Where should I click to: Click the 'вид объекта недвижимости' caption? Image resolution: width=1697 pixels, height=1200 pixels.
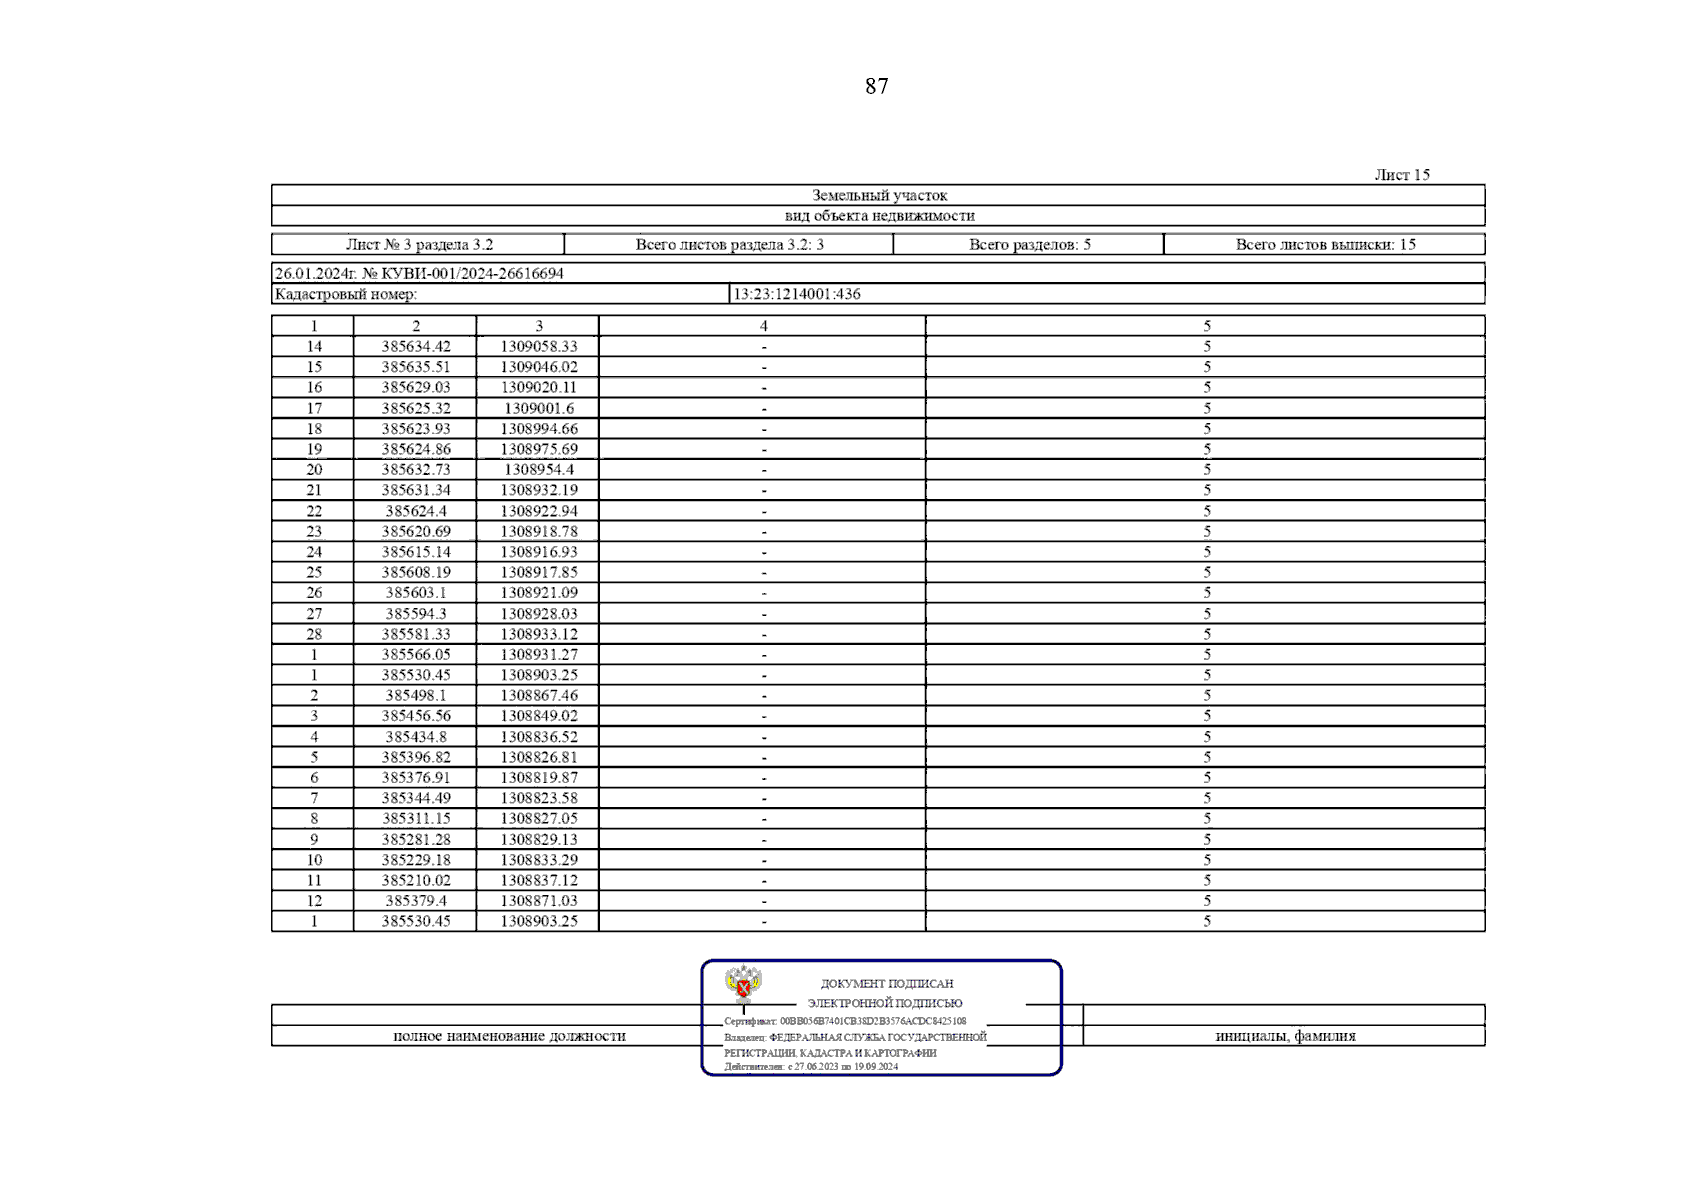point(879,215)
